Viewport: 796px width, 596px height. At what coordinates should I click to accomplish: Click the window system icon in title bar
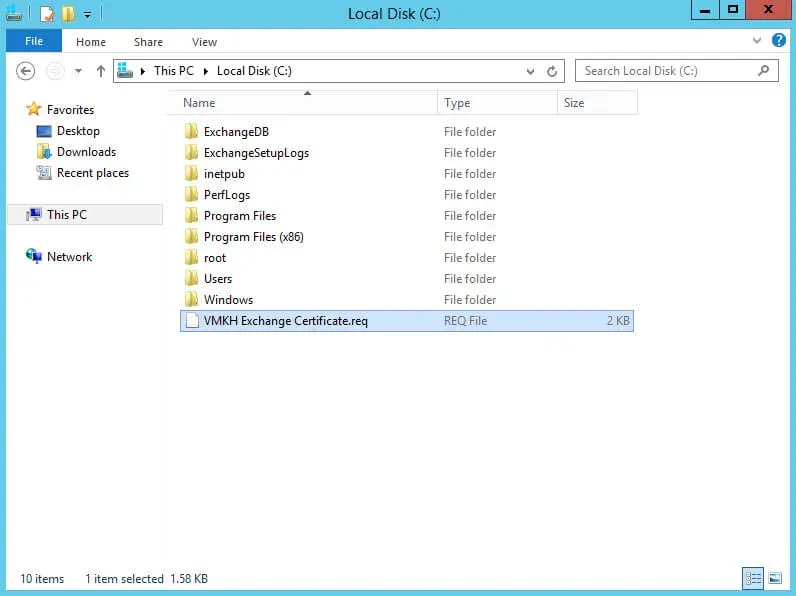click(x=14, y=14)
